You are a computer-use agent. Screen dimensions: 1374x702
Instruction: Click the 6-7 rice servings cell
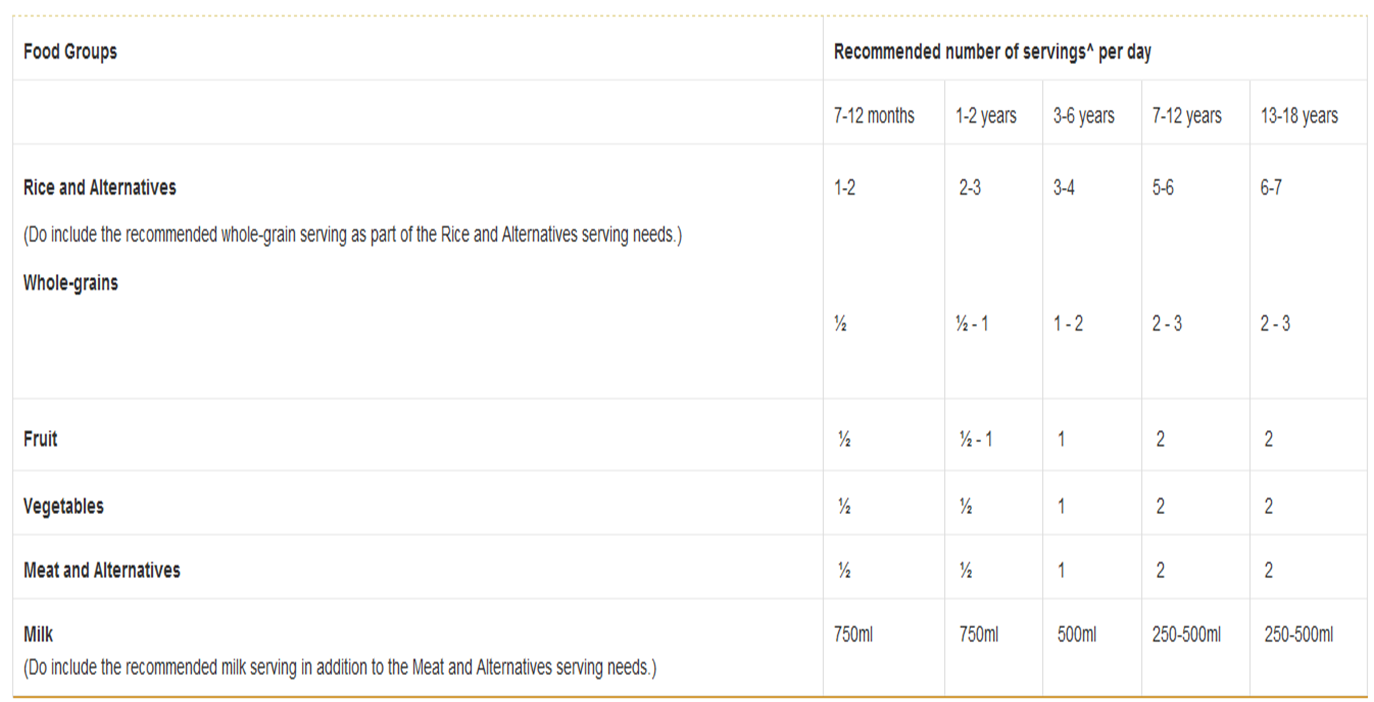(x=1270, y=188)
